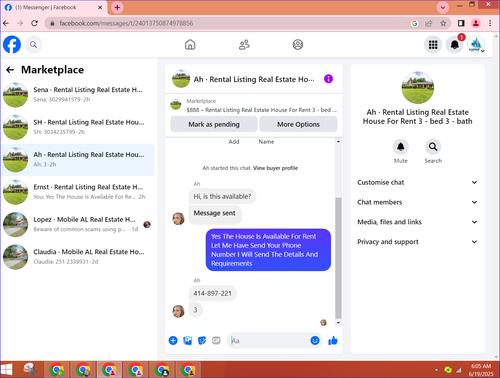Open the Claudia Mobile AL conversation

pos(78,257)
